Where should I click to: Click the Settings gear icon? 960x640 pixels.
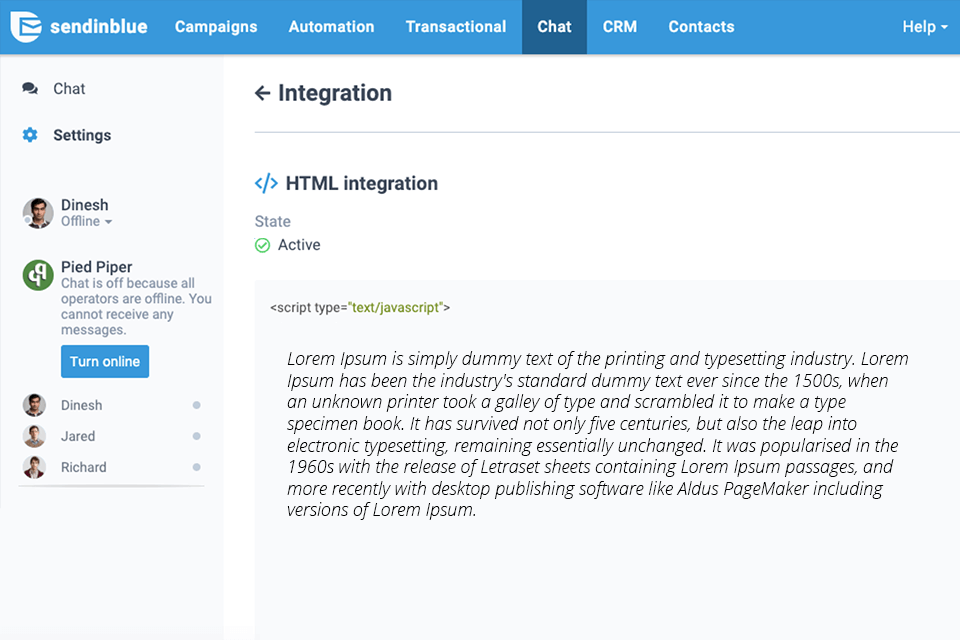tap(30, 135)
